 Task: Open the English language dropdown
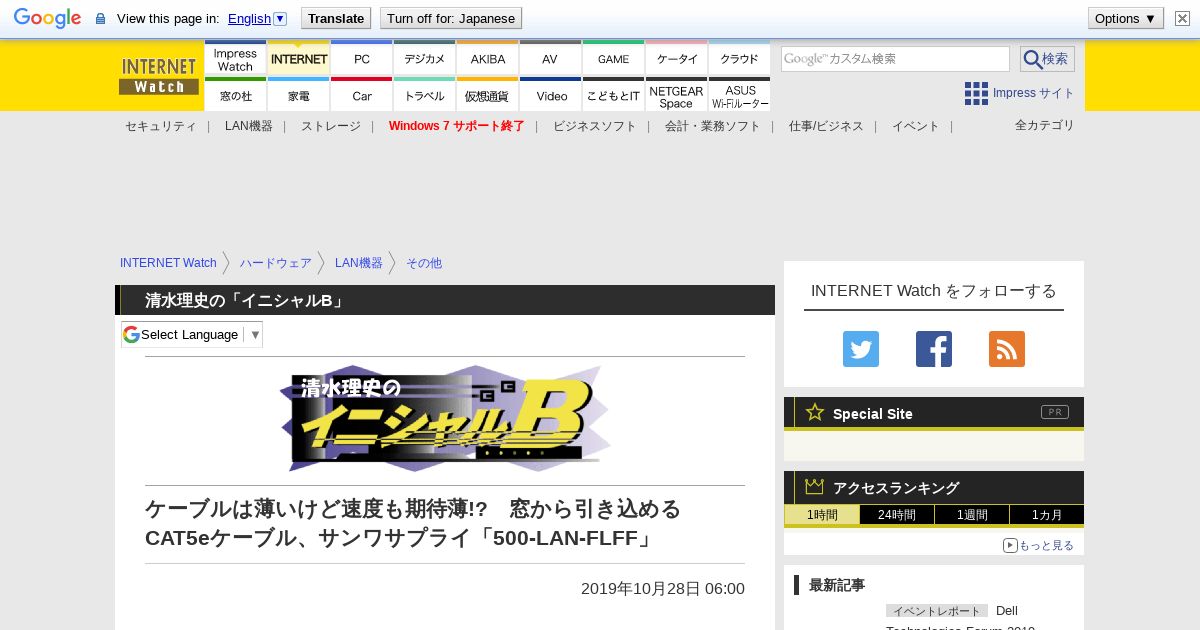[257, 18]
